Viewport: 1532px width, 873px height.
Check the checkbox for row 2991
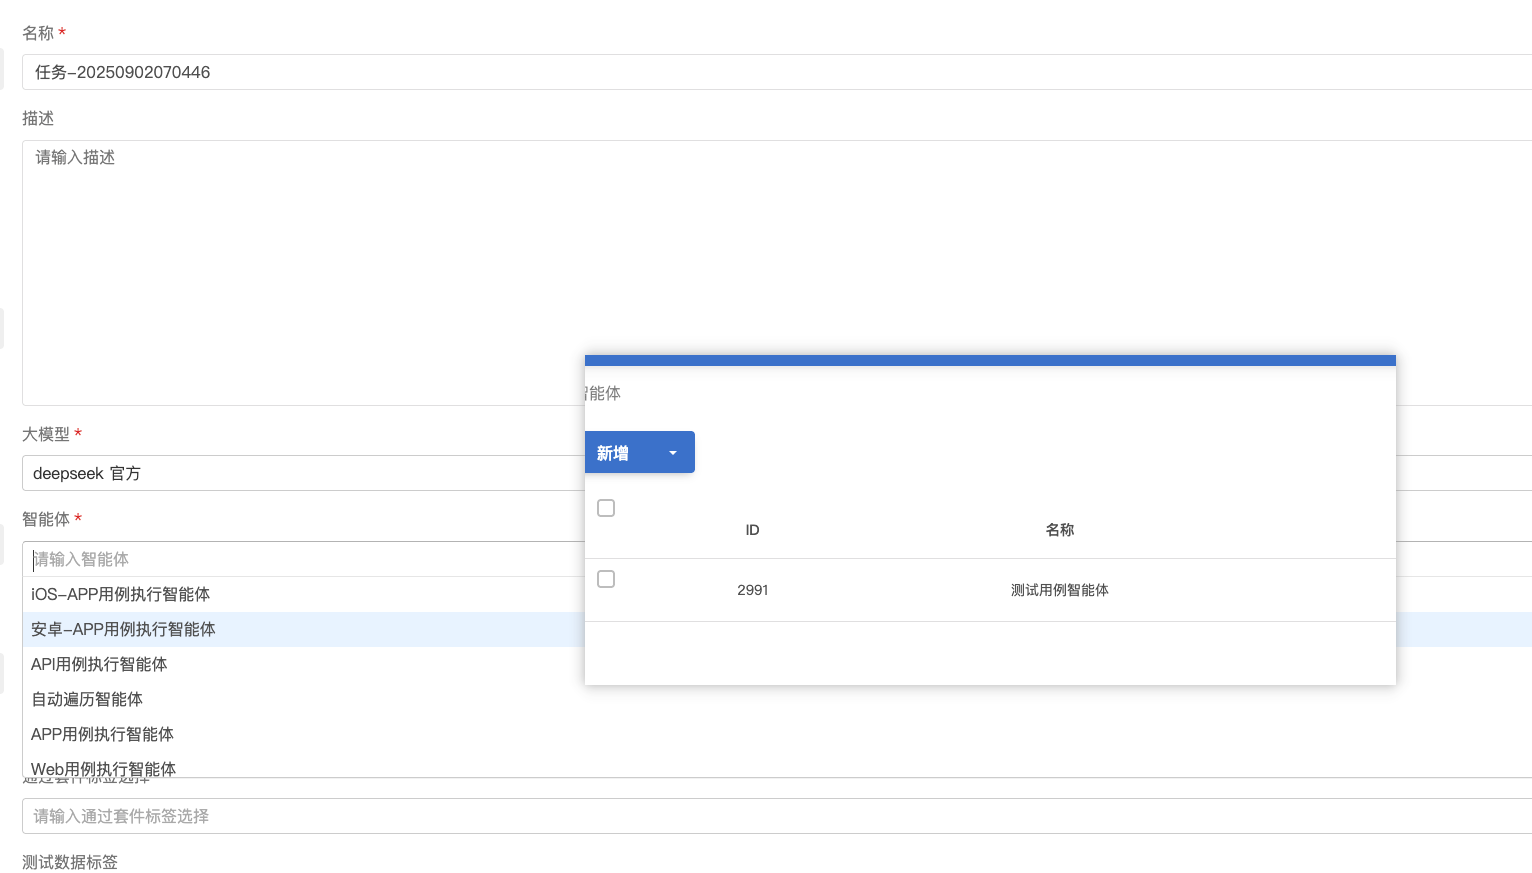[606, 579]
